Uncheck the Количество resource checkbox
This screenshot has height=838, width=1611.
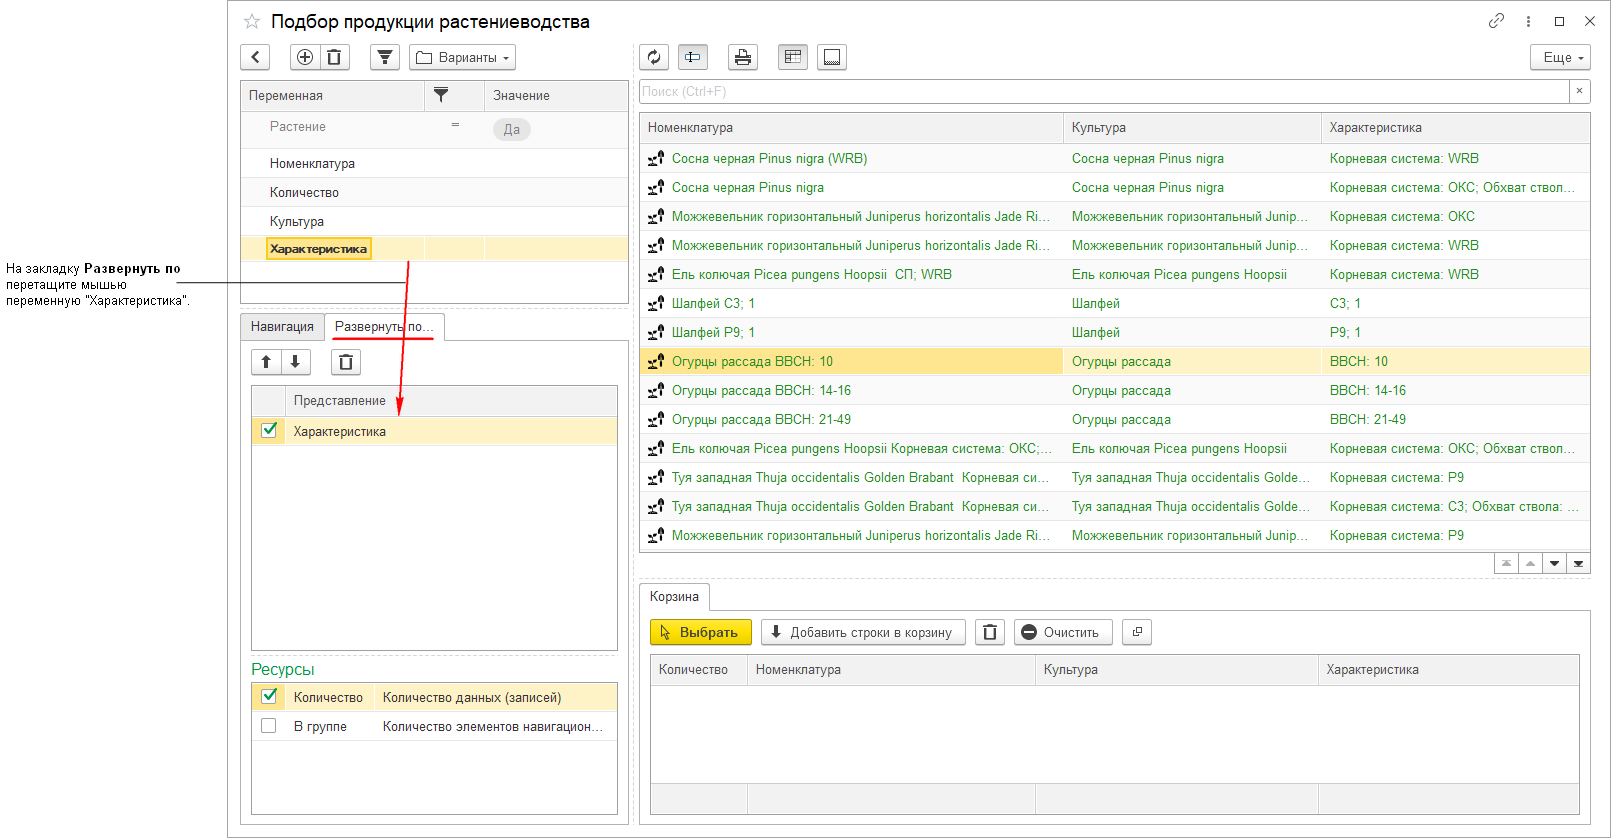[269, 696]
